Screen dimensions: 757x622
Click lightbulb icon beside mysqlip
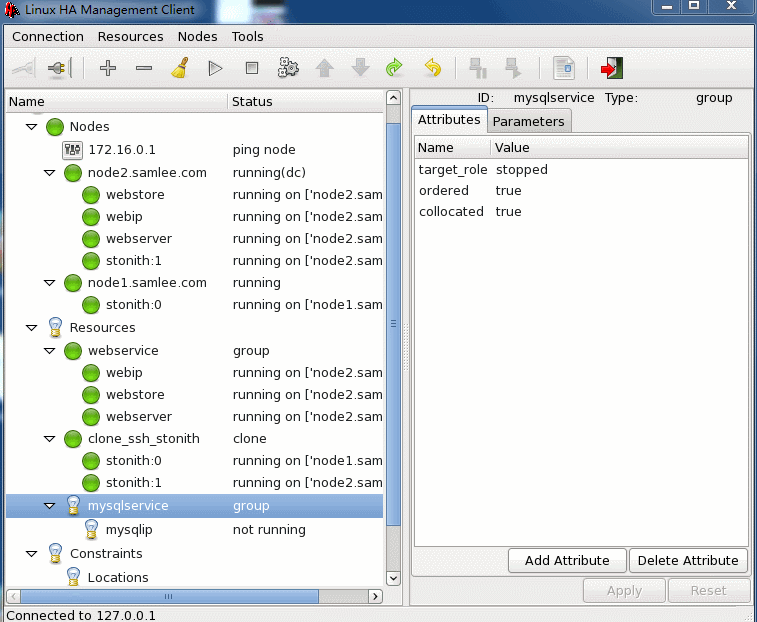[91, 530]
